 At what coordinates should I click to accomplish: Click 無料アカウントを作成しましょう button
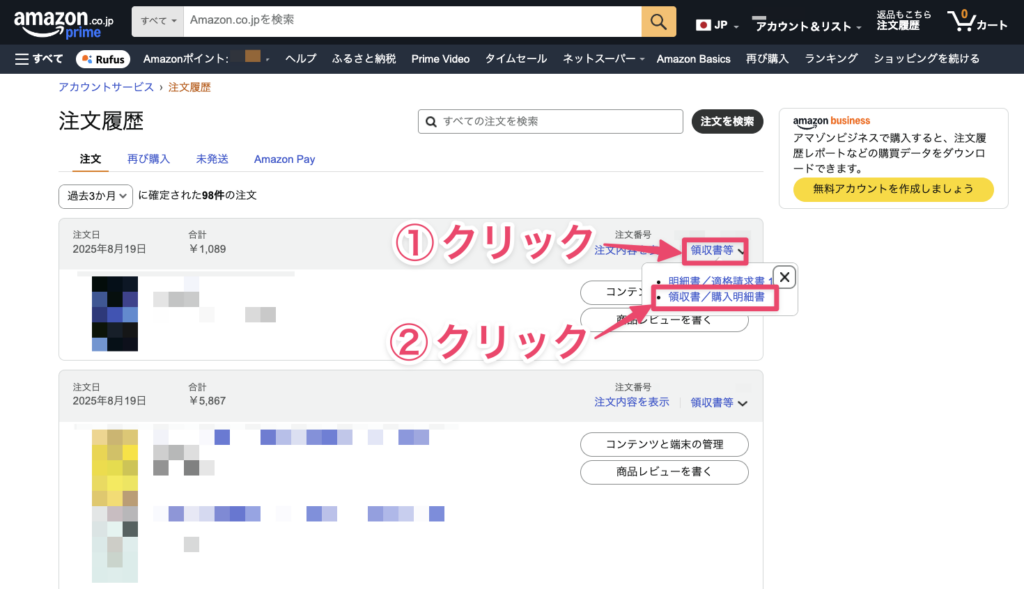tap(893, 189)
